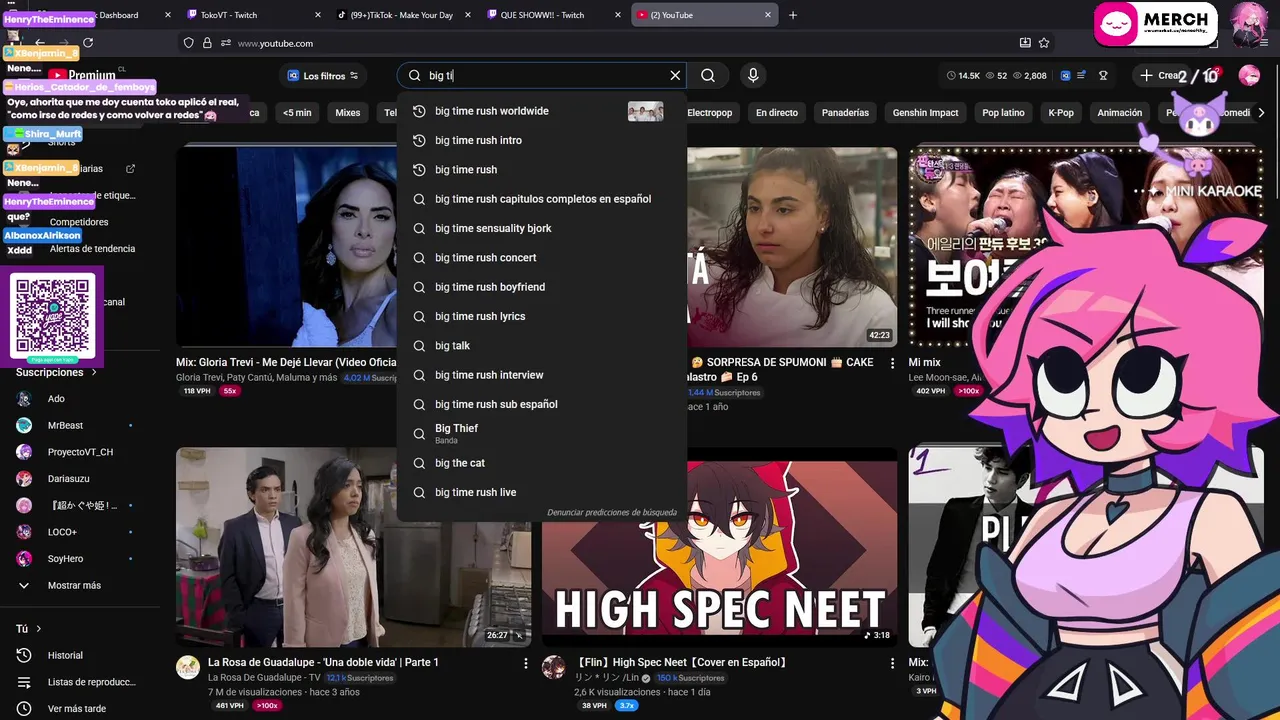
Task: Reload the page with browser refresh icon
Action: 88,43
